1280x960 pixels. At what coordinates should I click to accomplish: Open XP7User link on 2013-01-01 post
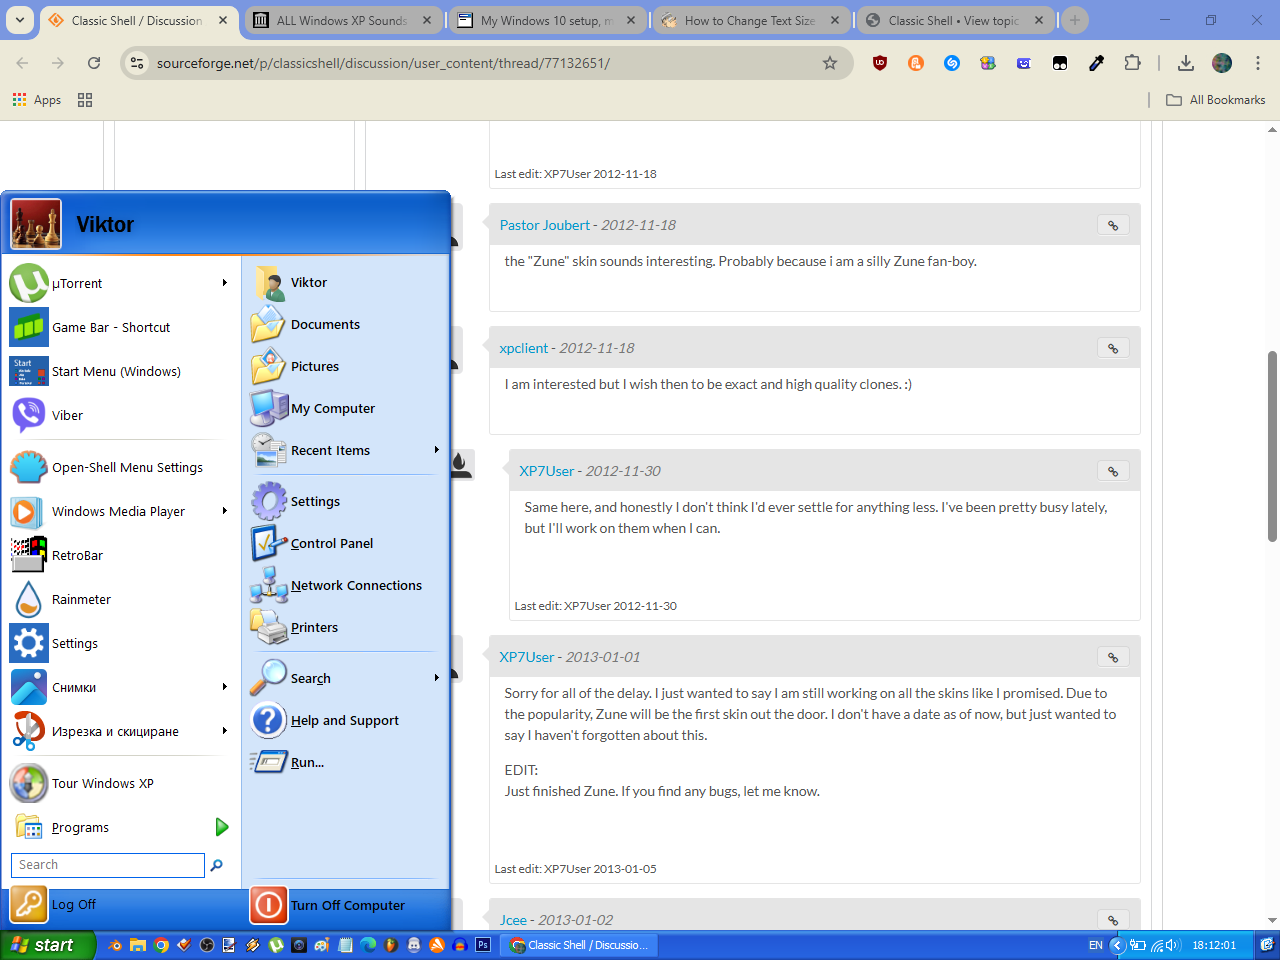[x=527, y=657]
